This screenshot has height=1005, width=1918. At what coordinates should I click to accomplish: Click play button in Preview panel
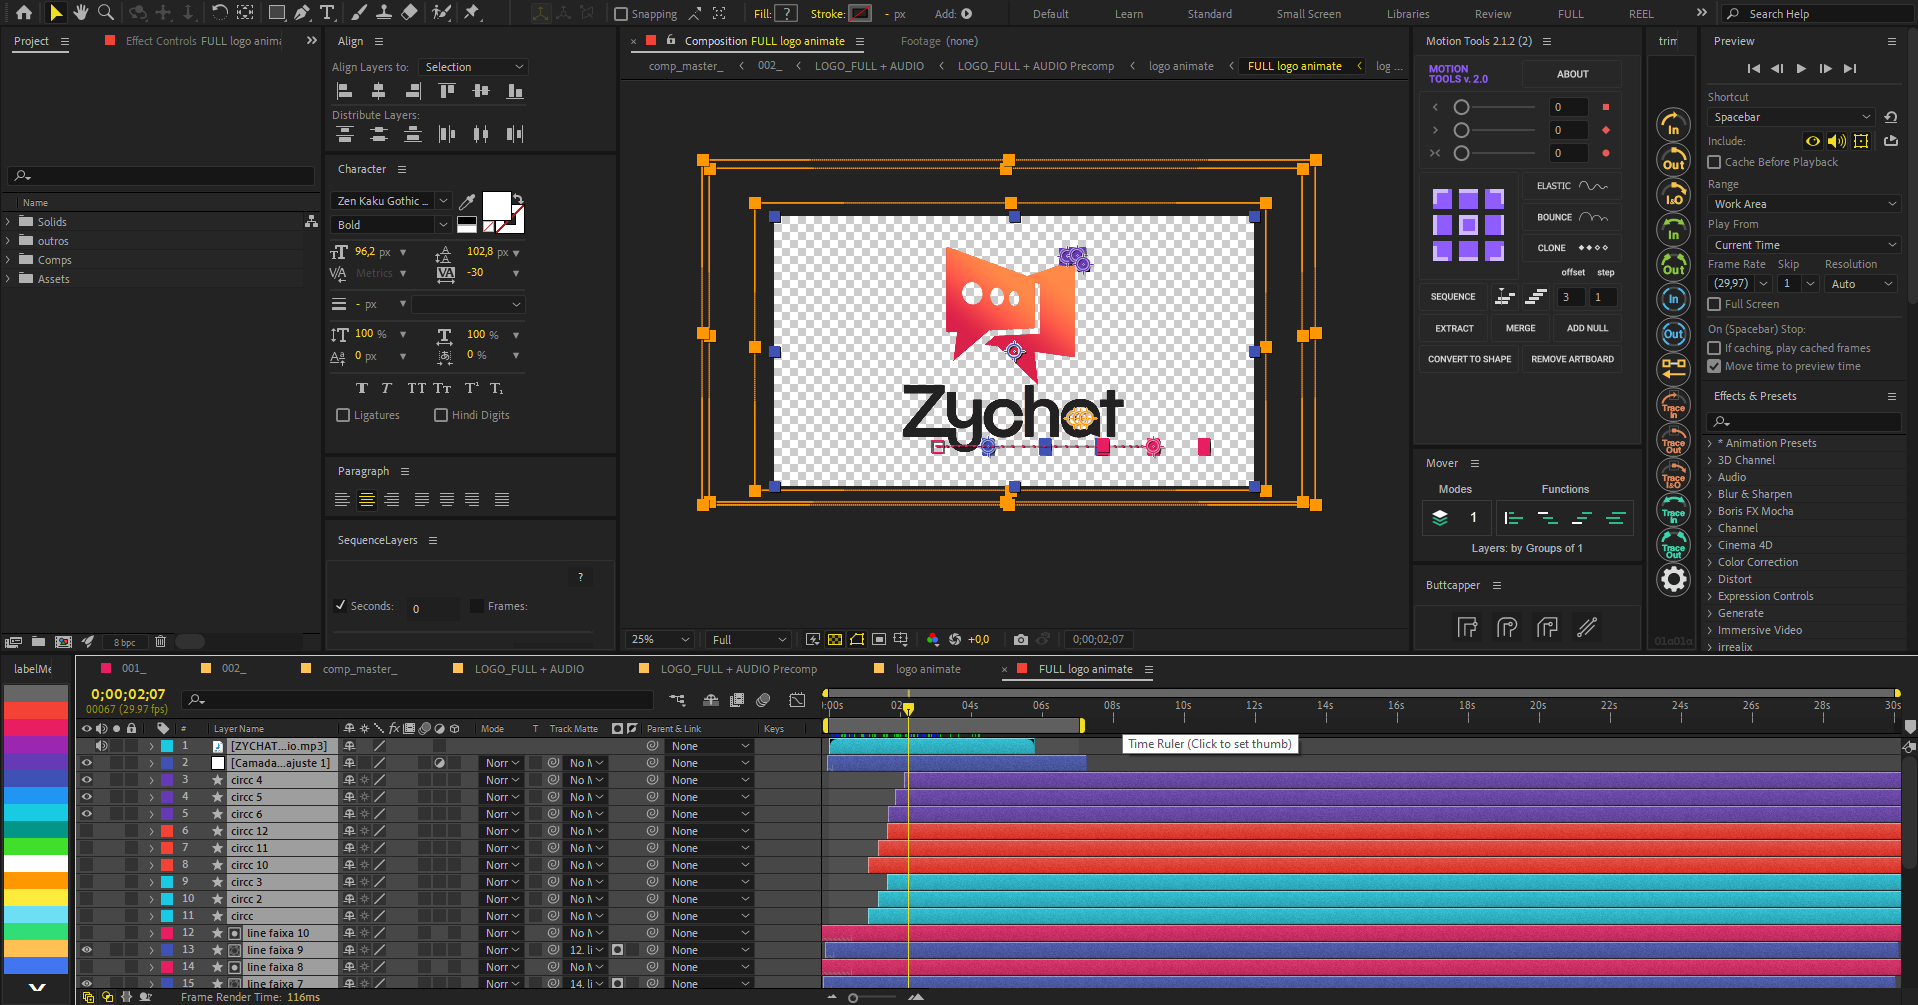(x=1801, y=68)
